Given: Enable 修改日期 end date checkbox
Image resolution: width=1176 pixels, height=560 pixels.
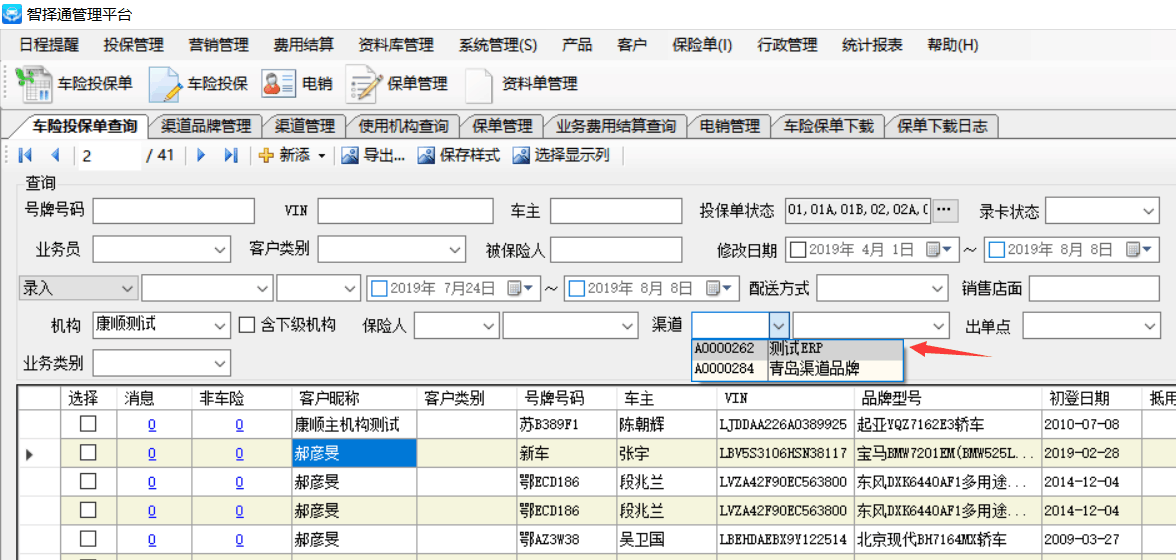Looking at the screenshot, I should click(997, 249).
